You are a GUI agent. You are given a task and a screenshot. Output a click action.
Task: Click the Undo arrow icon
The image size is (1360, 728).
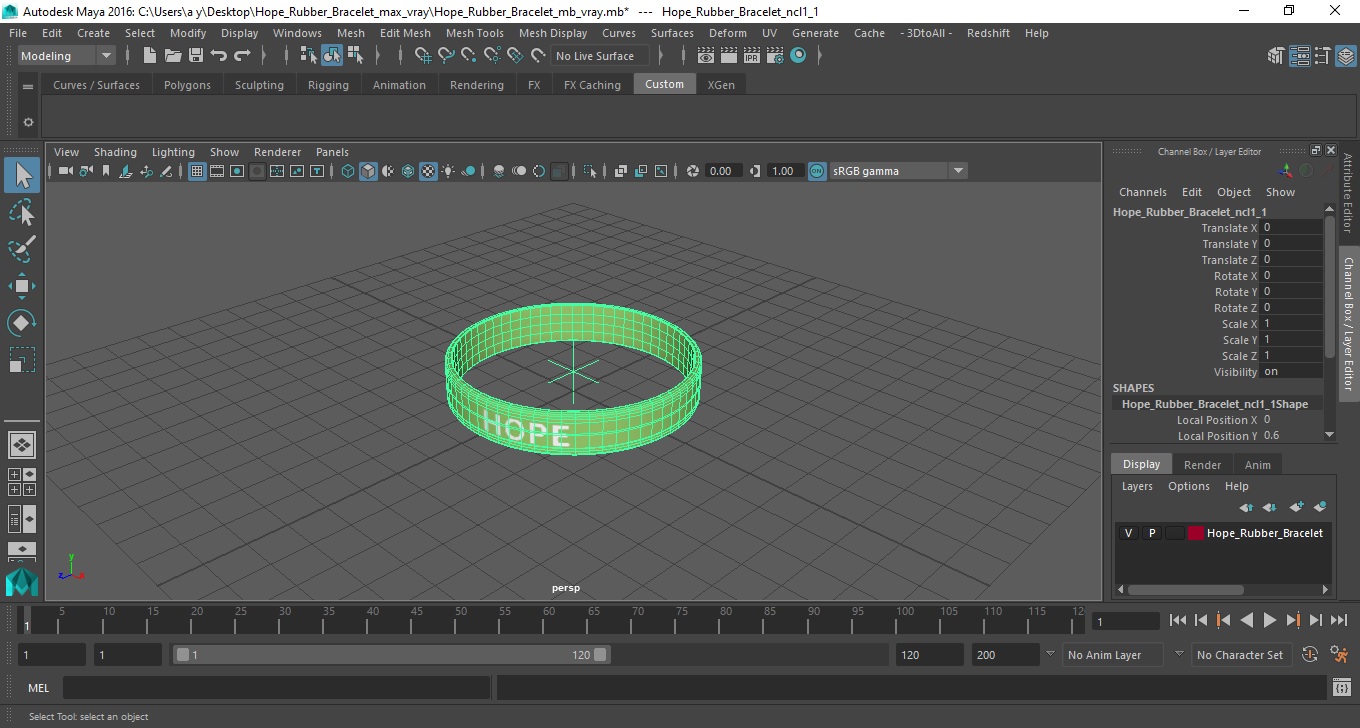(219, 56)
